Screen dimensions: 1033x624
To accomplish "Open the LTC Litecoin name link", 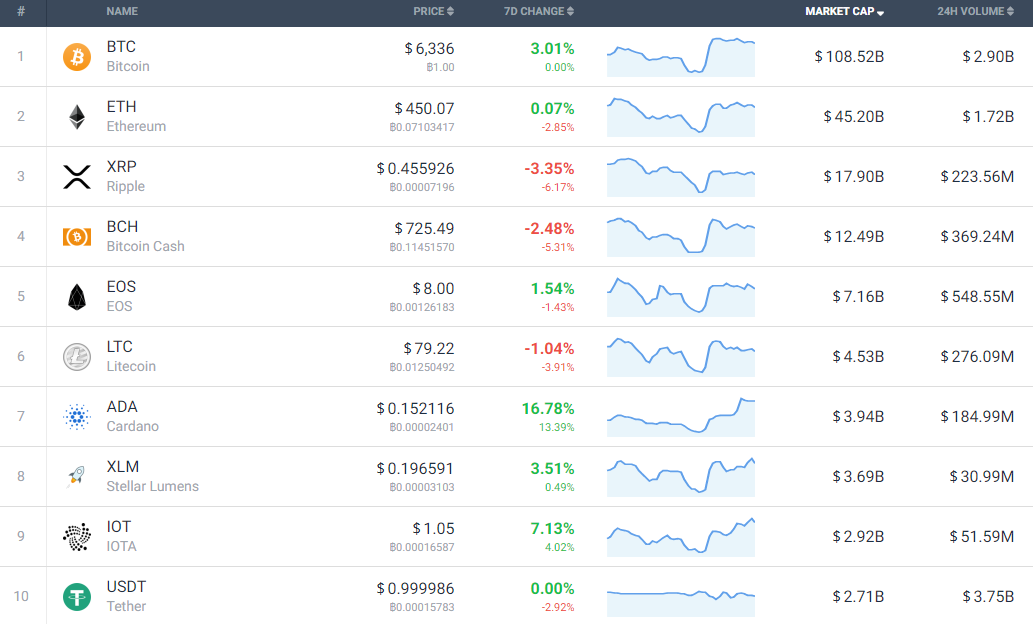I will point(131,356).
